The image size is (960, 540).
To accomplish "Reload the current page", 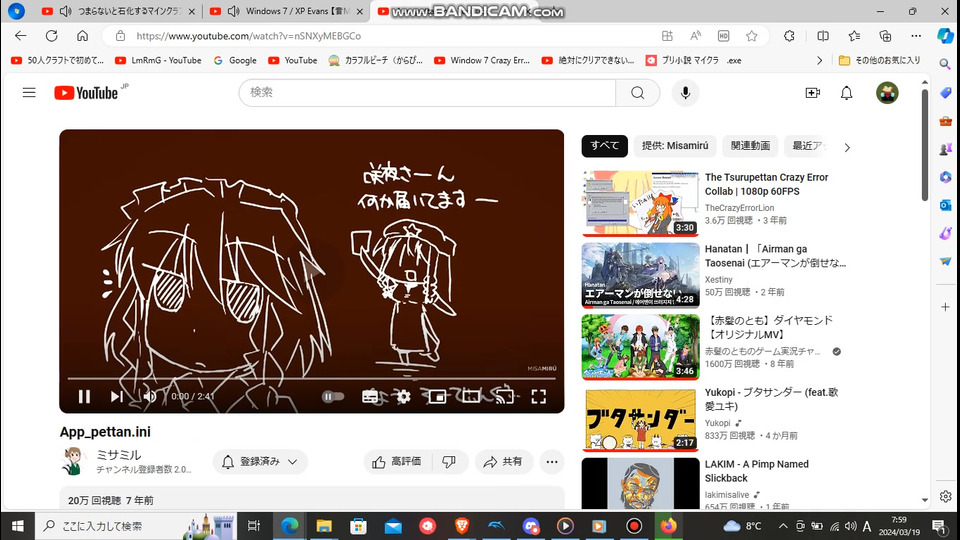I will [x=51, y=36].
